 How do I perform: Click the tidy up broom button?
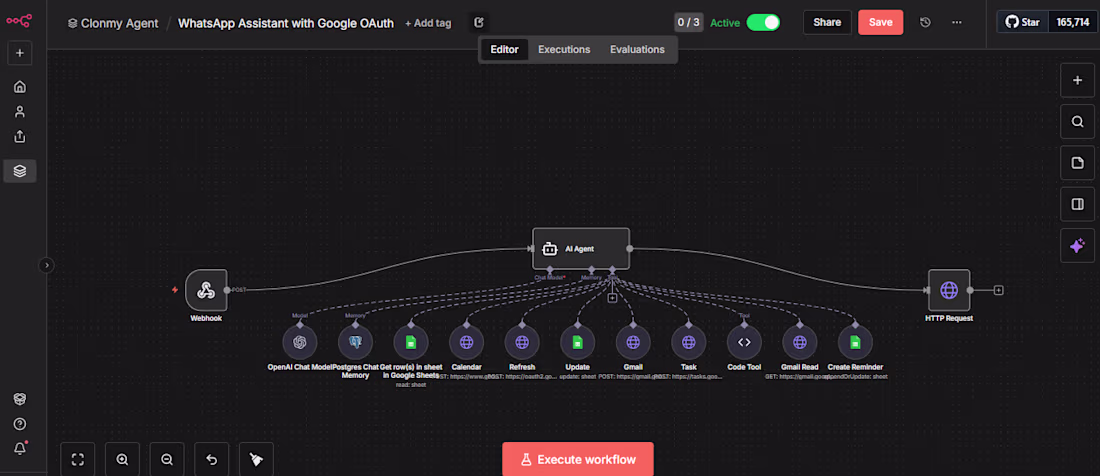click(256, 459)
